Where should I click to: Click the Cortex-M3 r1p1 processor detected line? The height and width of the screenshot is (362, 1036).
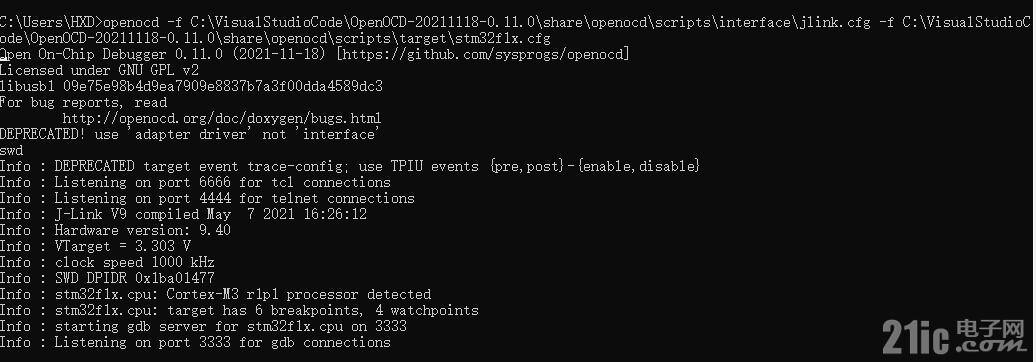[x=215, y=295]
